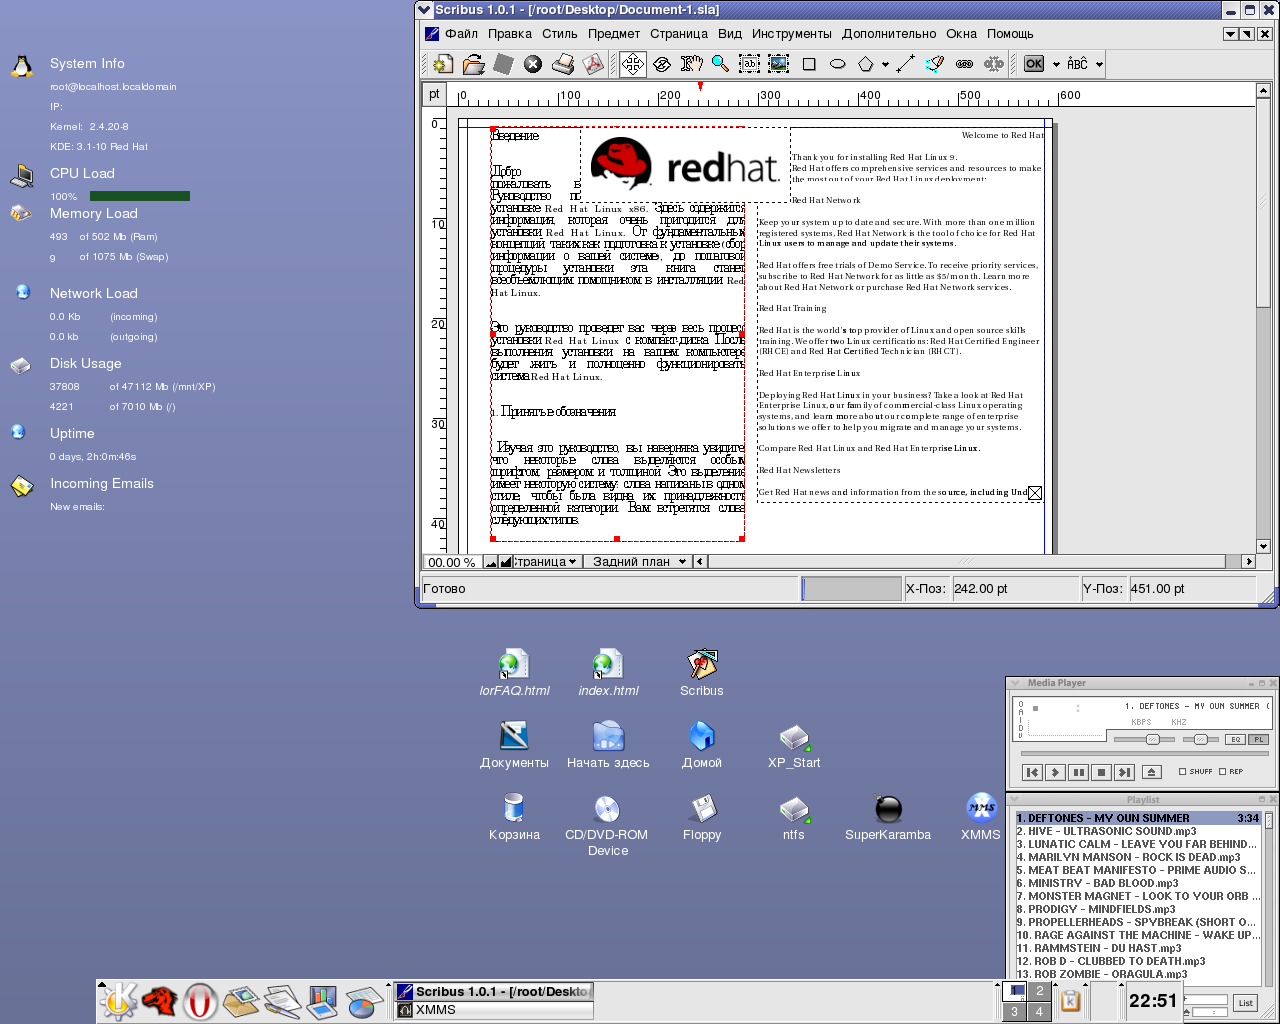The image size is (1280, 1024).
Task: Adjust the balance slider in Media Player
Action: click(1200, 740)
